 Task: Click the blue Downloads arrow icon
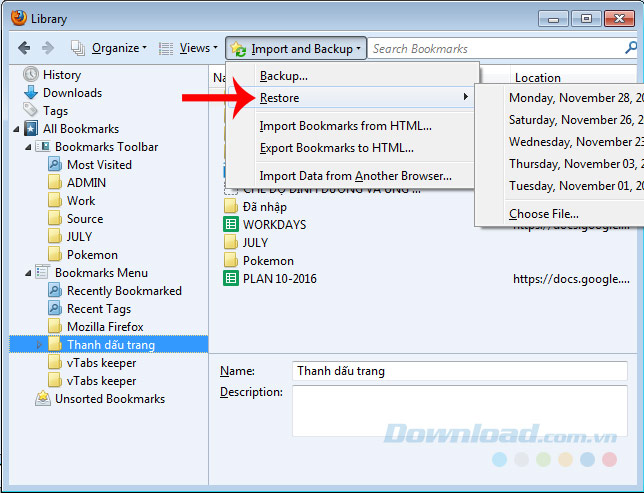click(x=31, y=92)
